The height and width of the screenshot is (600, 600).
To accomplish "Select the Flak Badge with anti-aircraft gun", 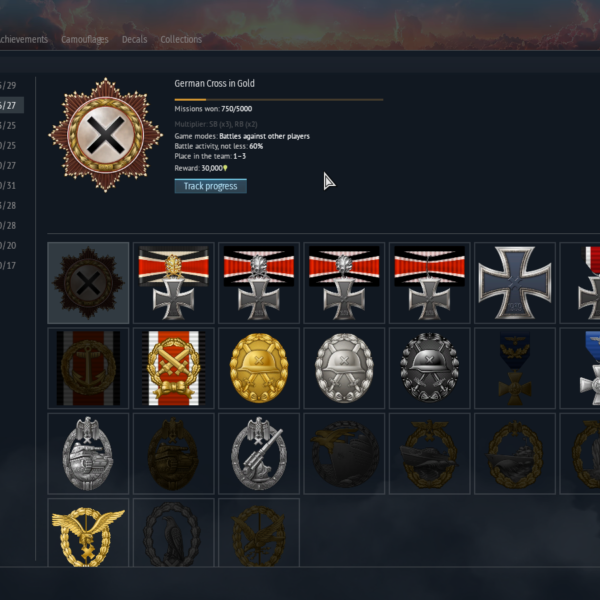I will (259, 453).
